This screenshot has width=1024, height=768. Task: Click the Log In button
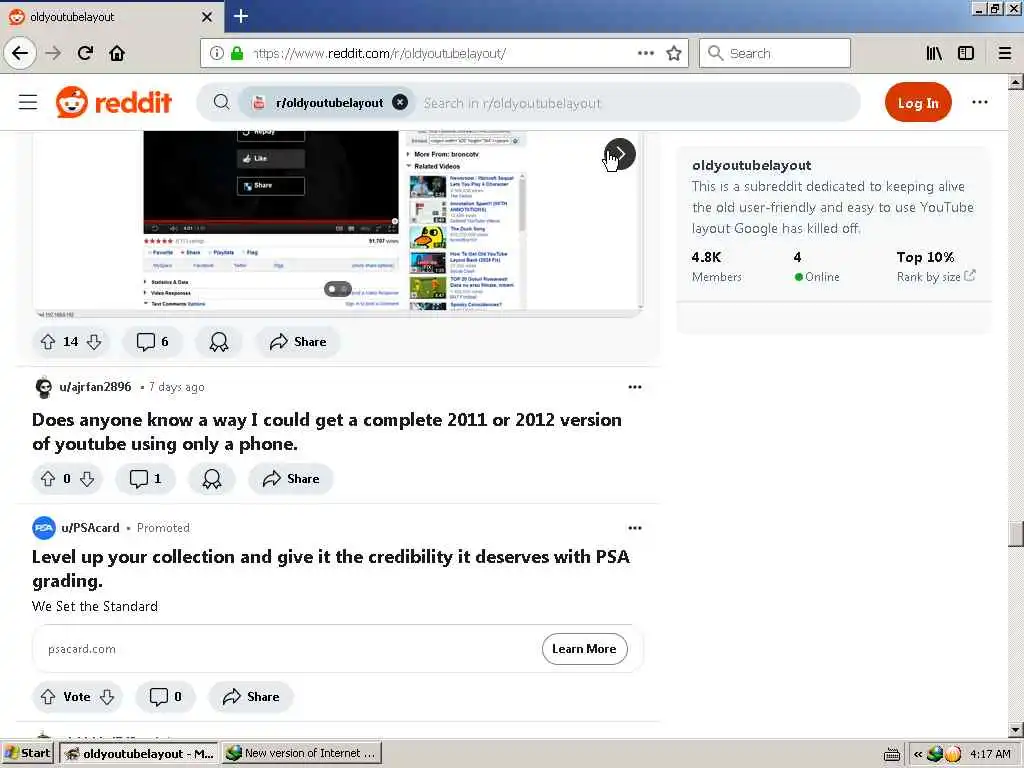pos(918,102)
